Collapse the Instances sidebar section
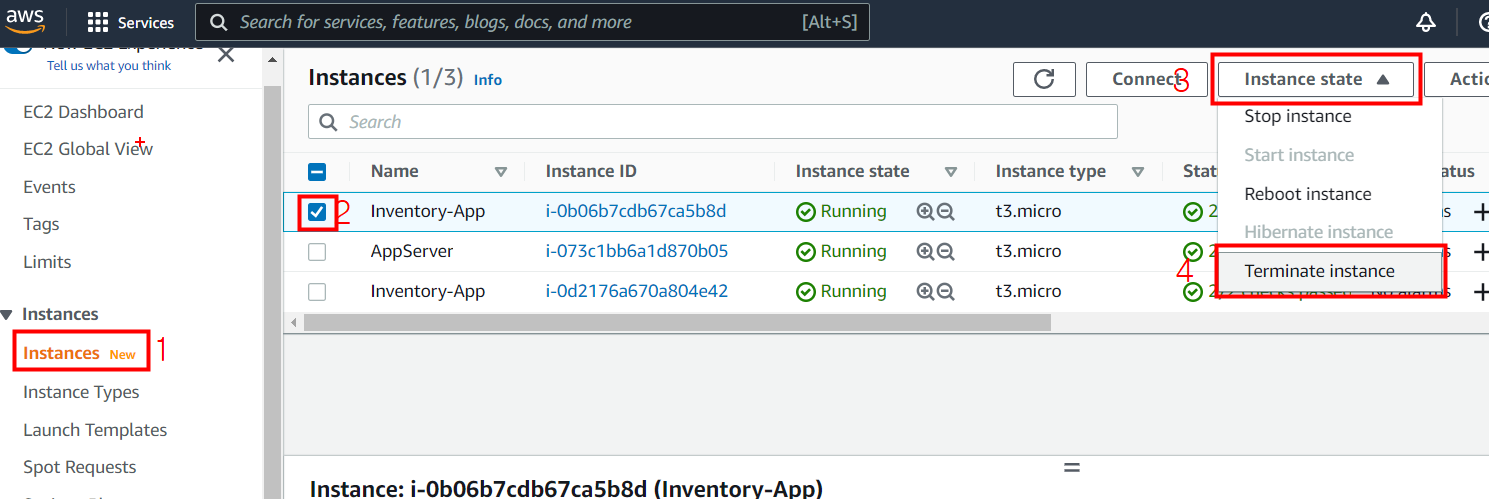 pos(6,315)
